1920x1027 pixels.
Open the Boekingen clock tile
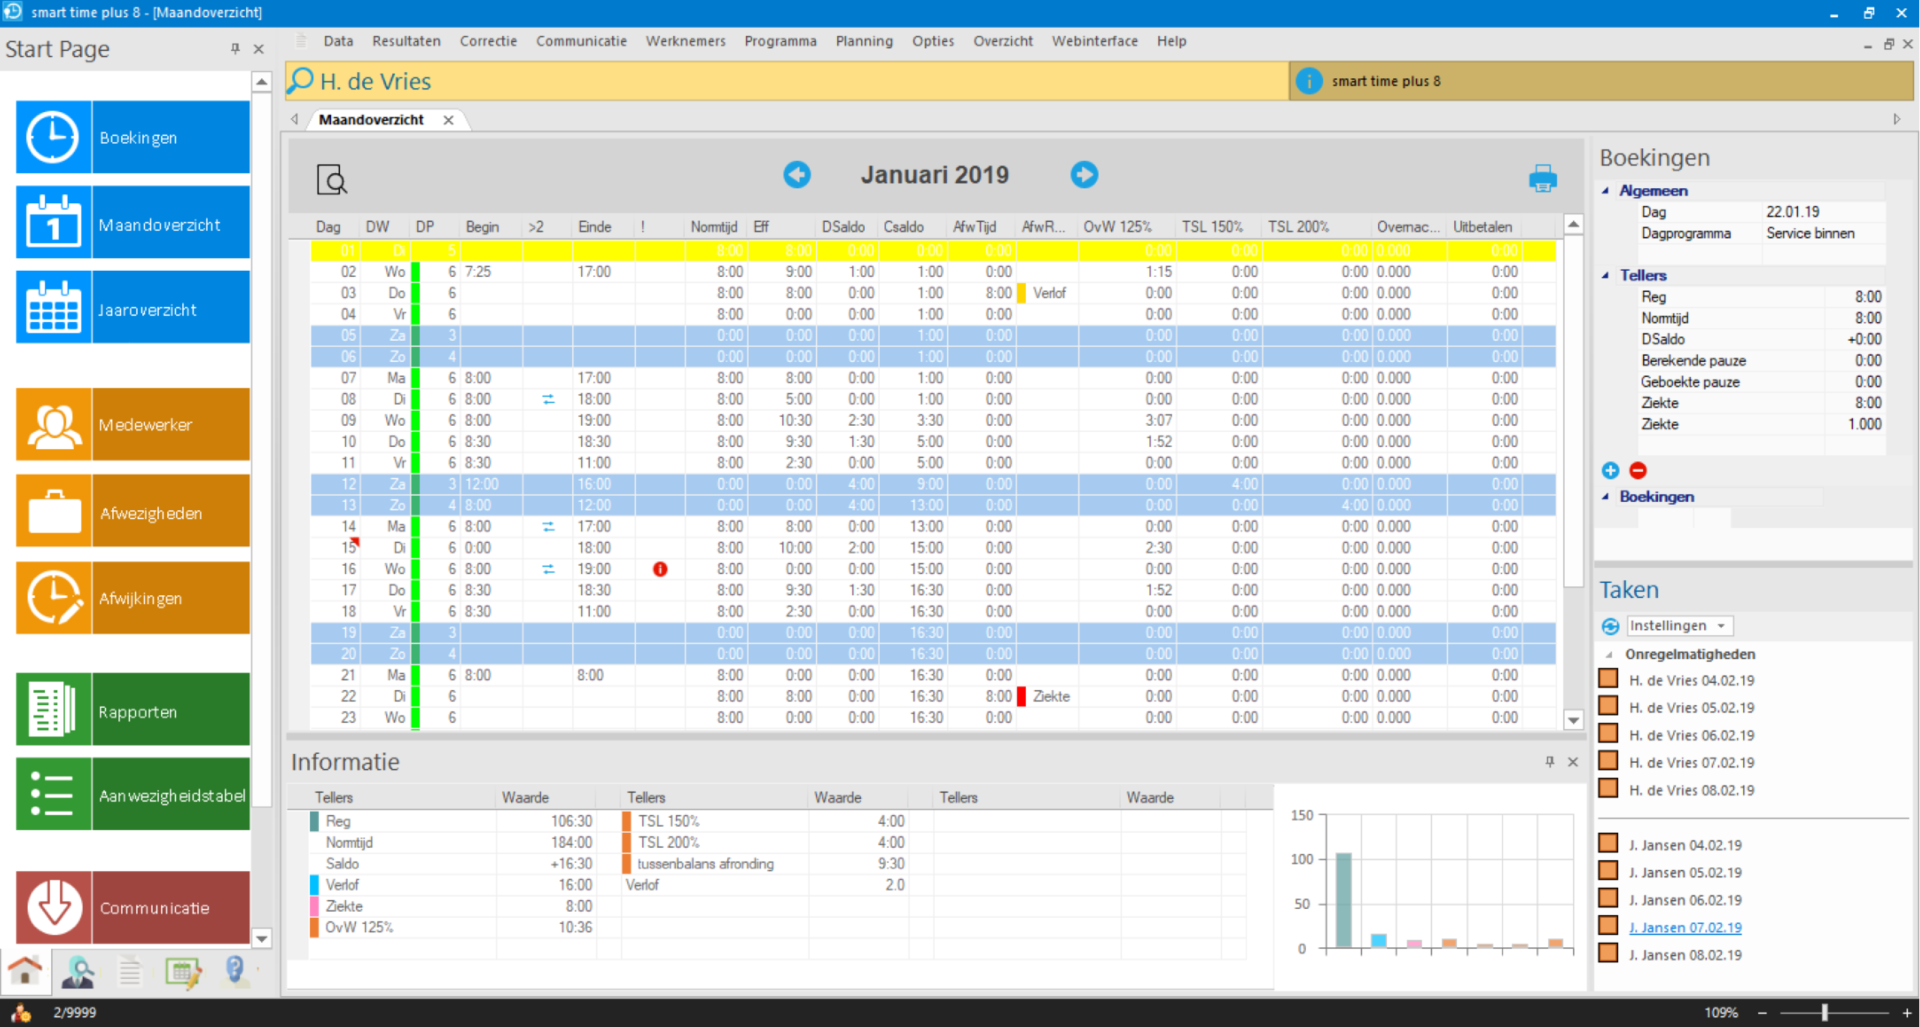pos(133,137)
